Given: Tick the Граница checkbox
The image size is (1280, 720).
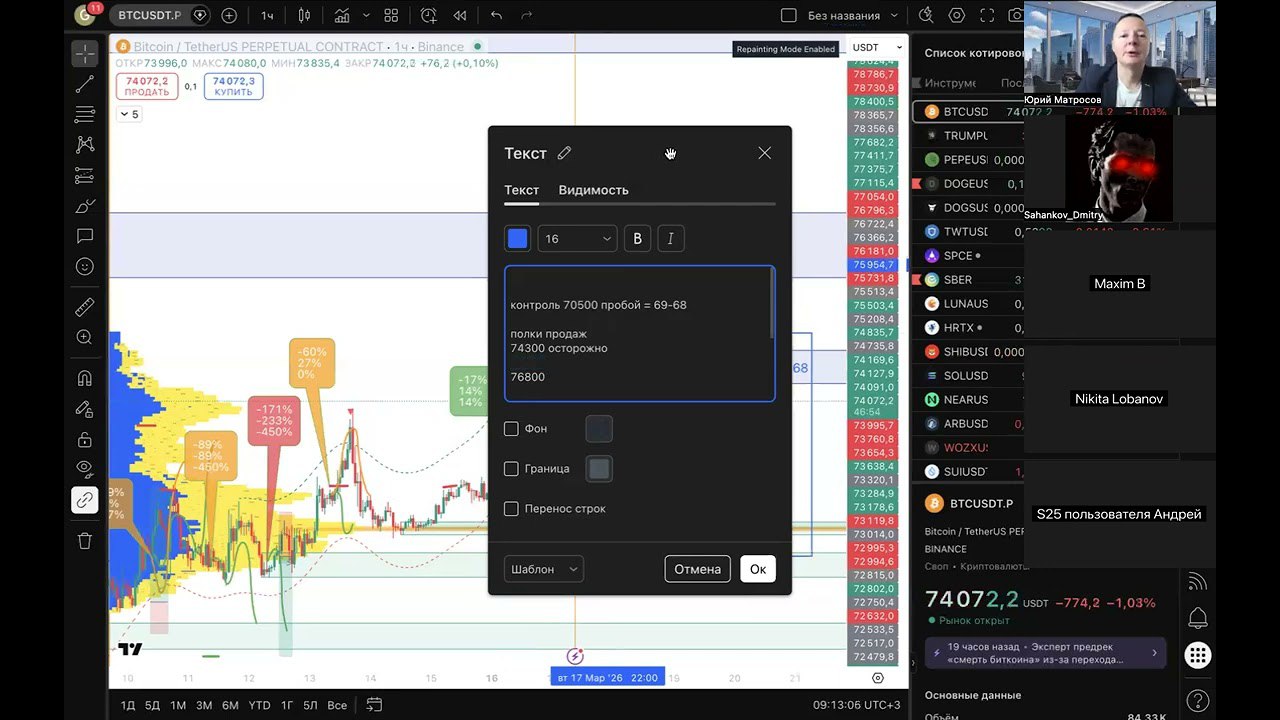Looking at the screenshot, I should click(x=511, y=469).
